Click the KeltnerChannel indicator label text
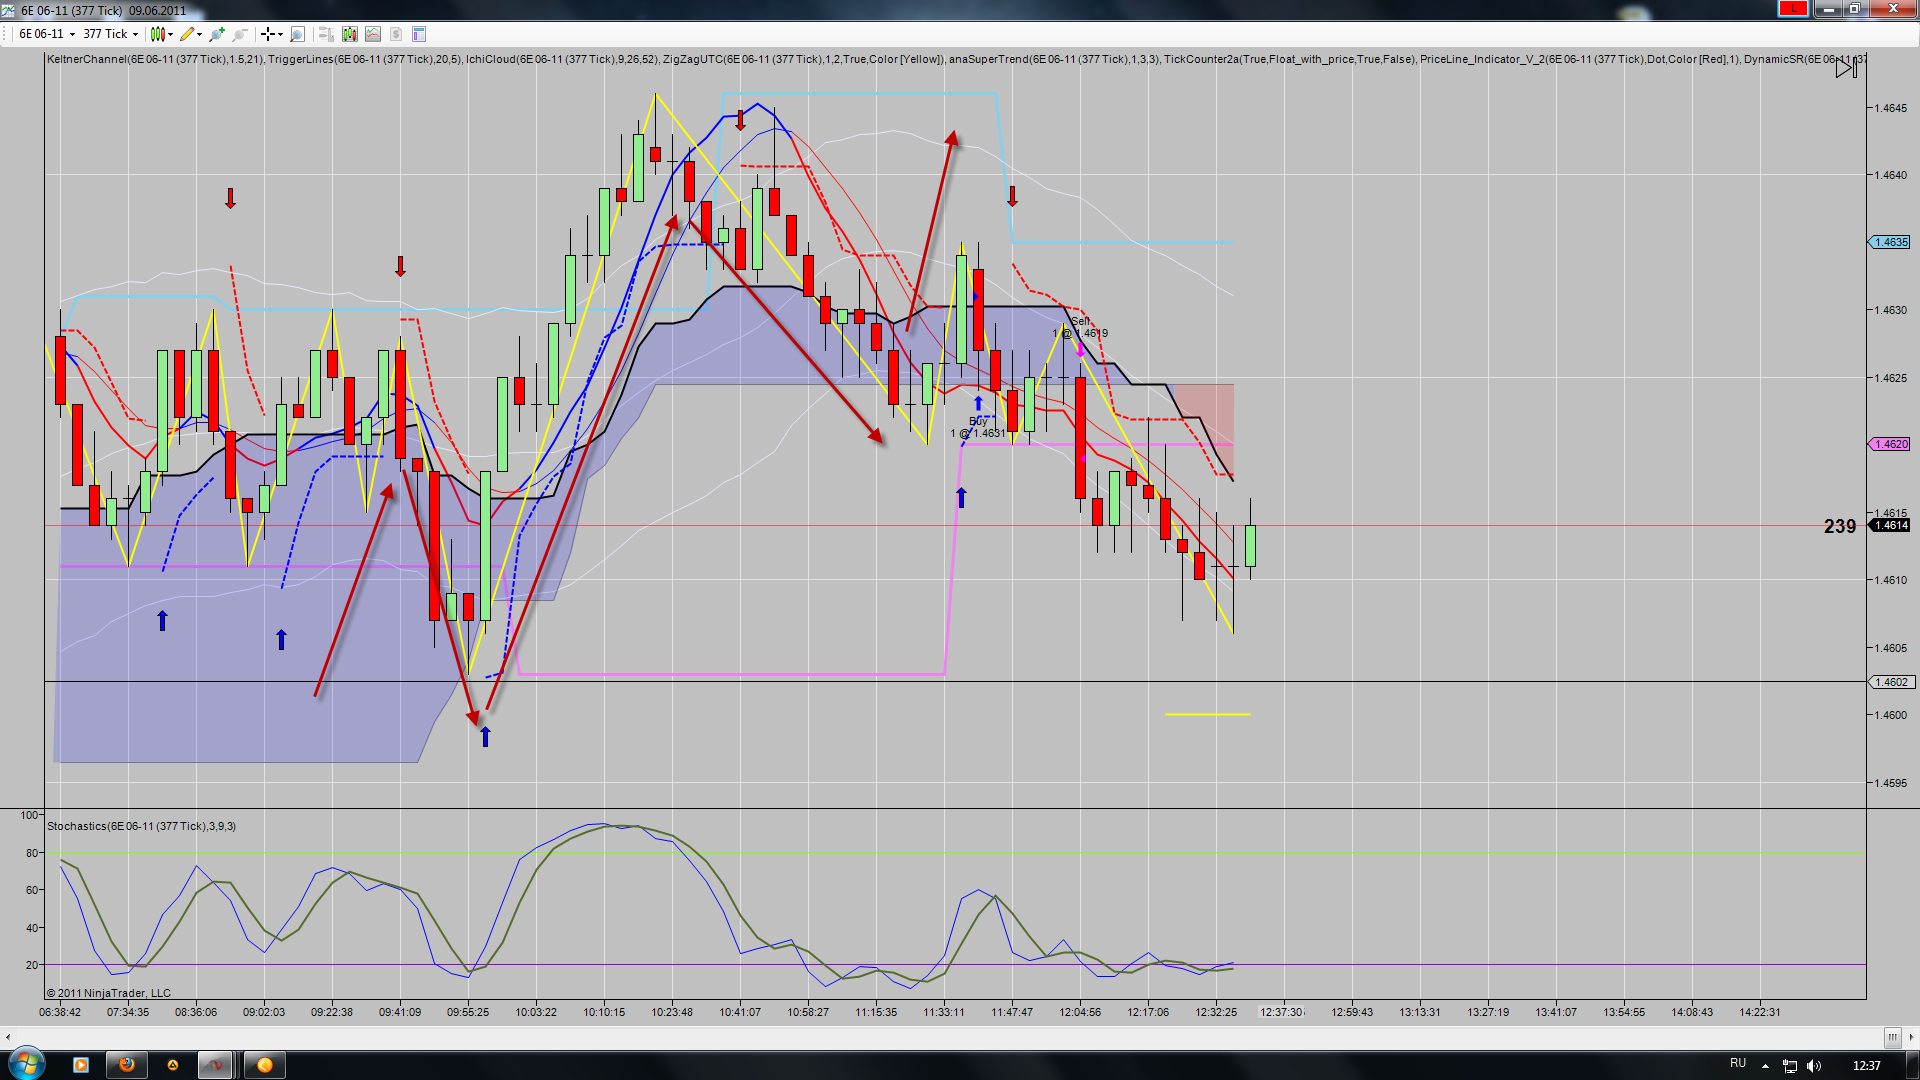The image size is (1920, 1080). [x=155, y=59]
